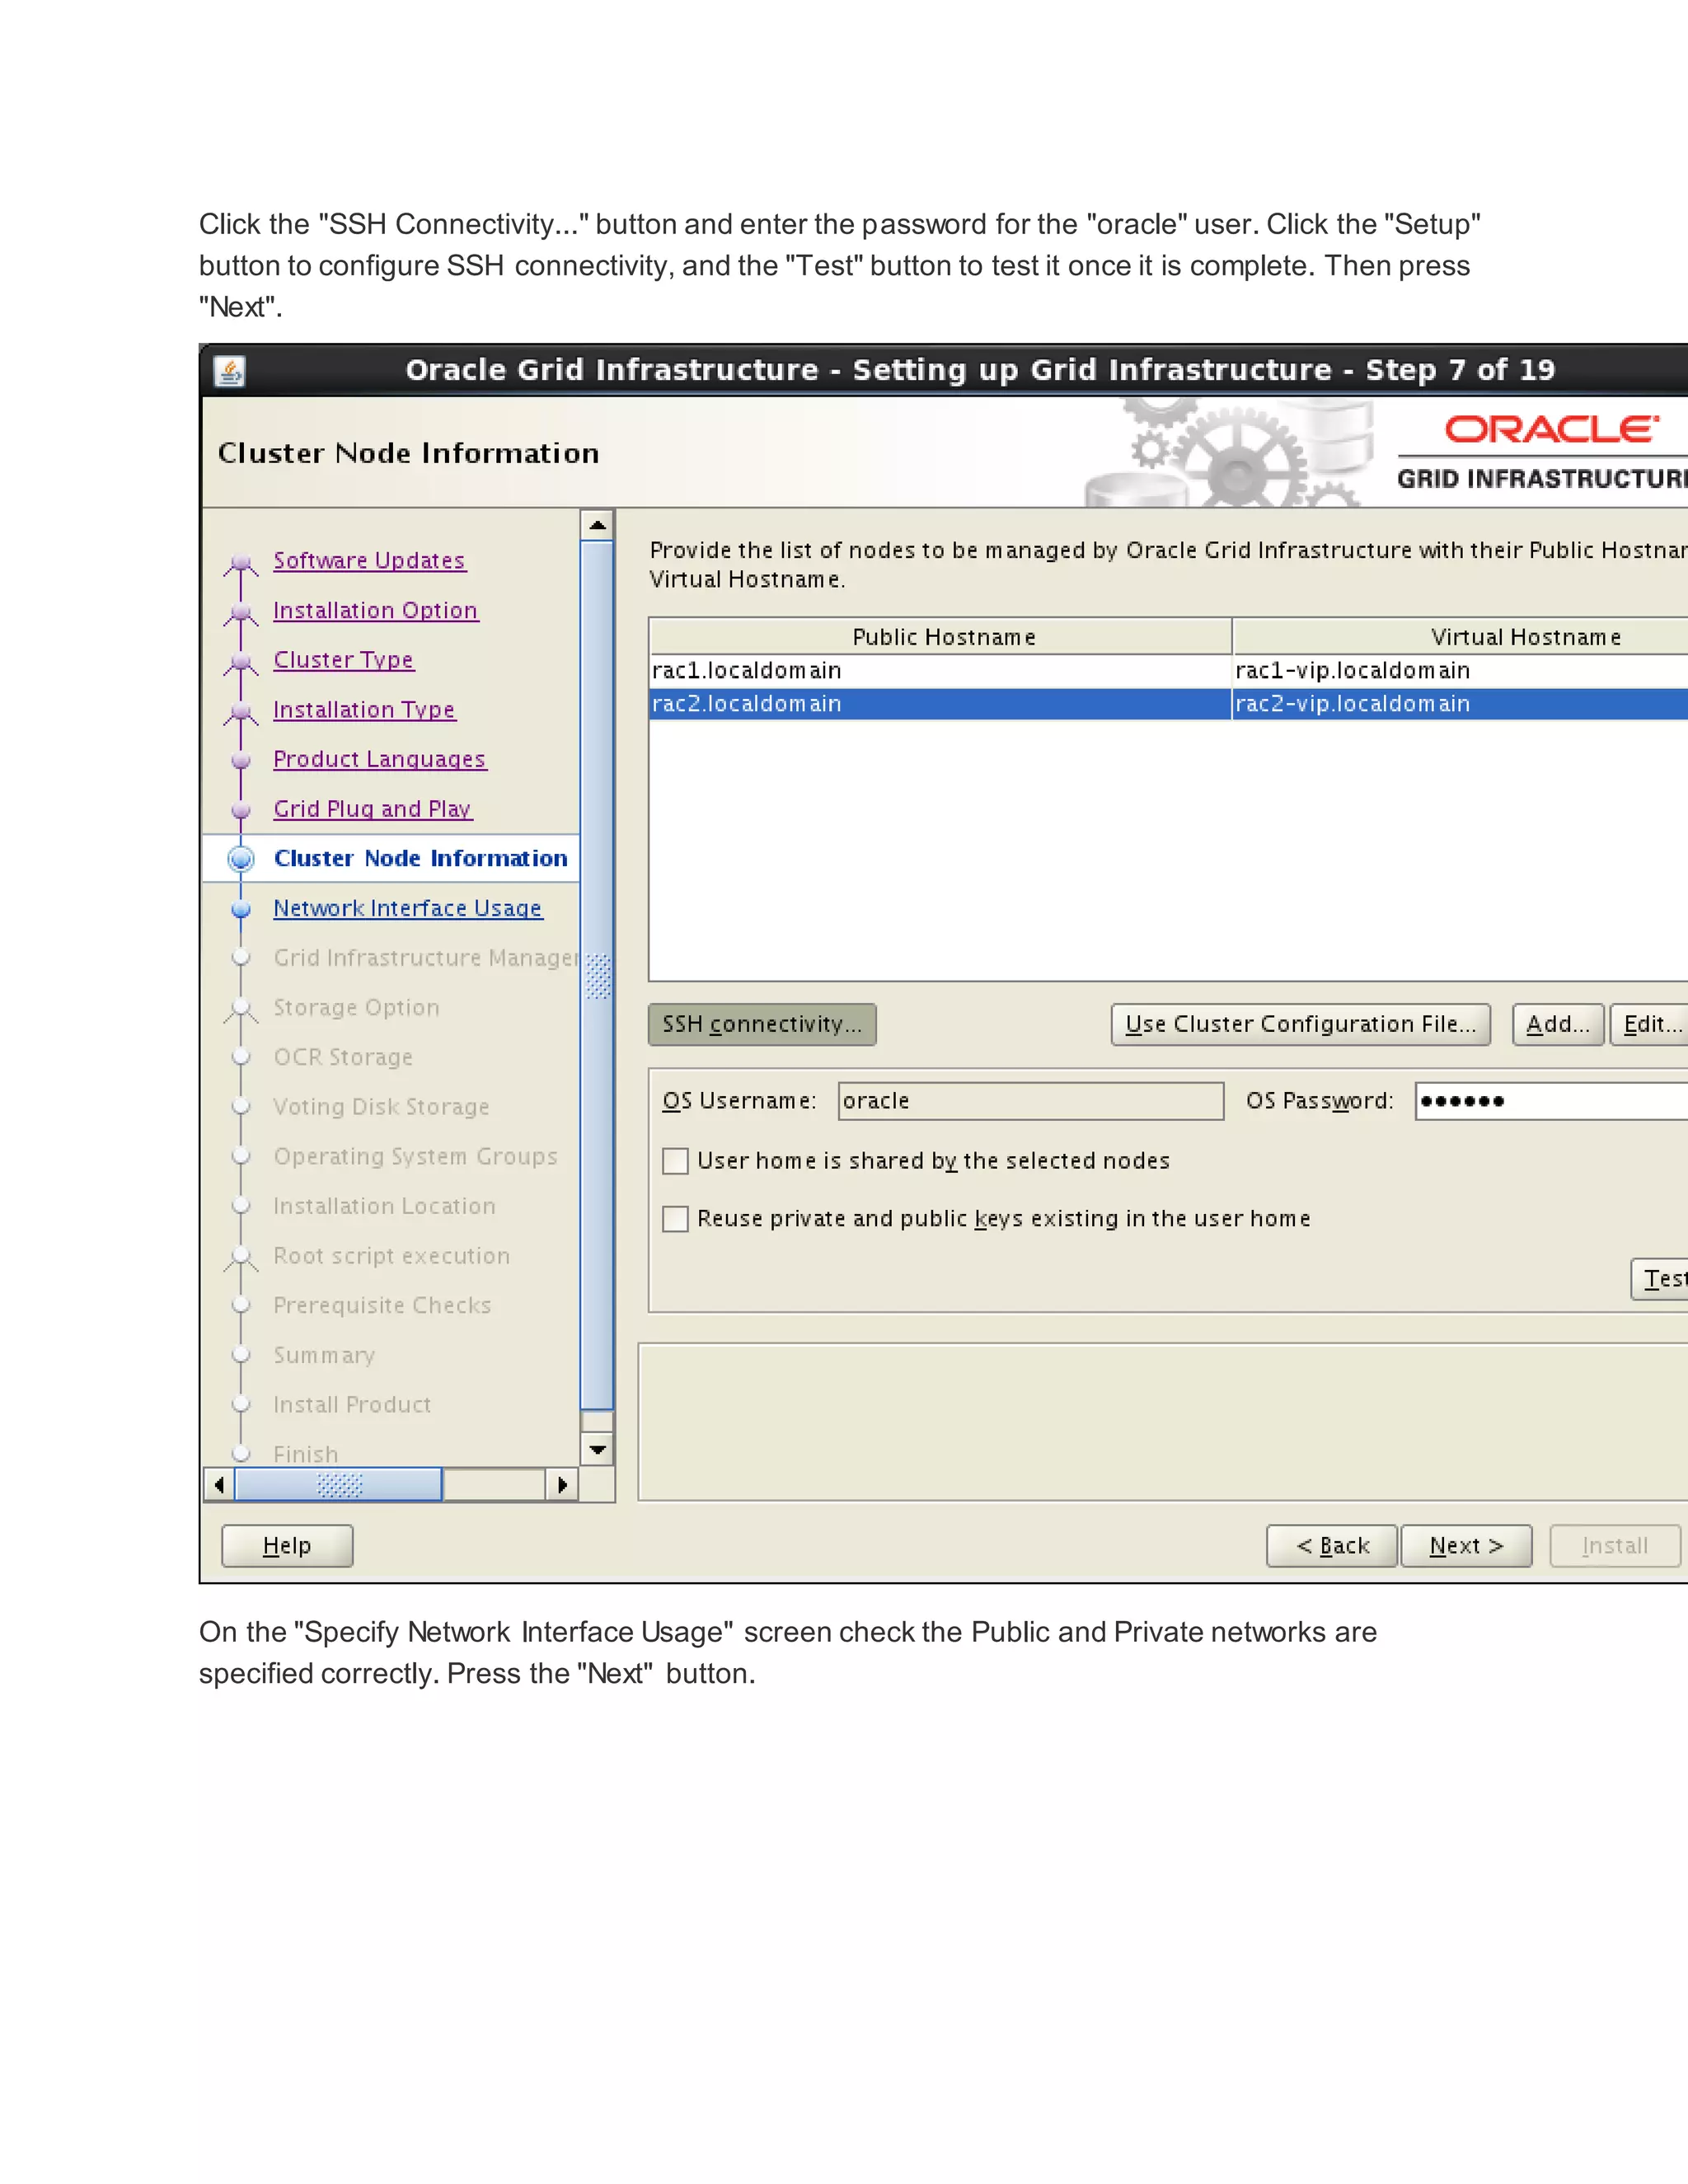Select Cluster Node Information step
The width and height of the screenshot is (1688, 2184).
420,858
